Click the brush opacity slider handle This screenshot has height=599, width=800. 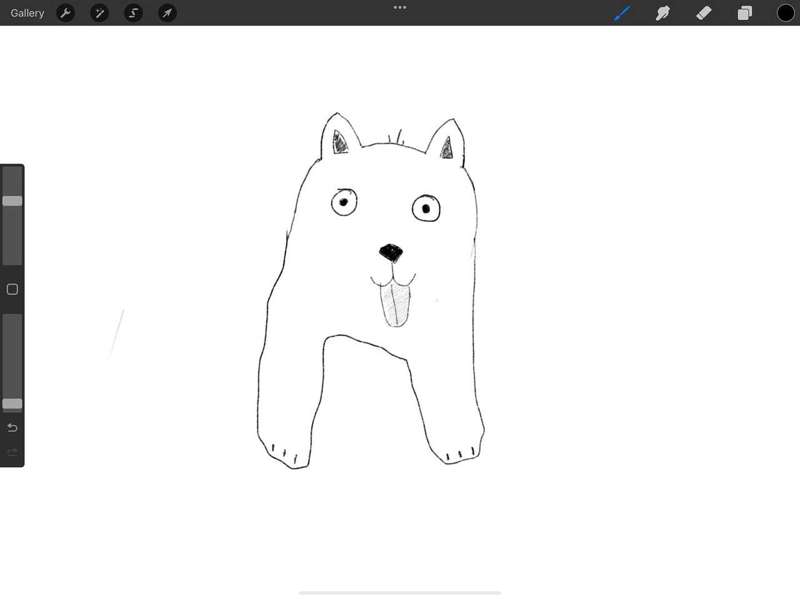coord(12,404)
